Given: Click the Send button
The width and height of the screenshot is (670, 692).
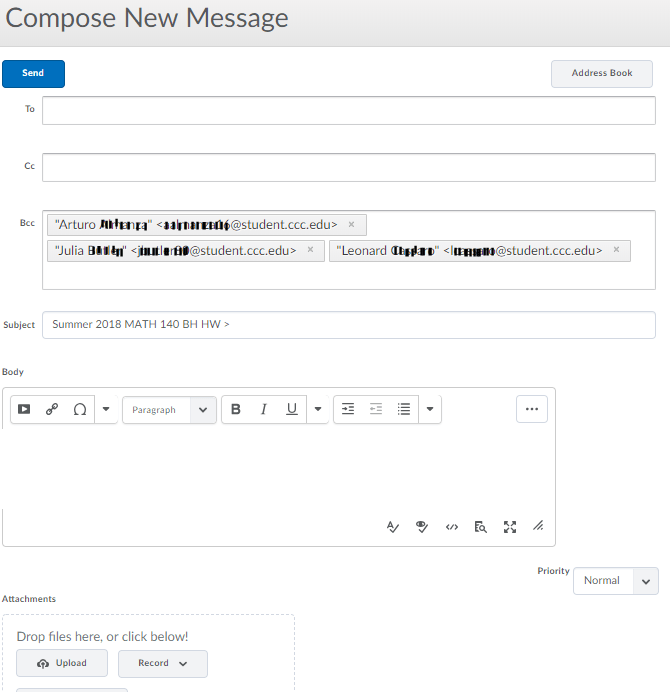Looking at the screenshot, I should click(x=34, y=74).
